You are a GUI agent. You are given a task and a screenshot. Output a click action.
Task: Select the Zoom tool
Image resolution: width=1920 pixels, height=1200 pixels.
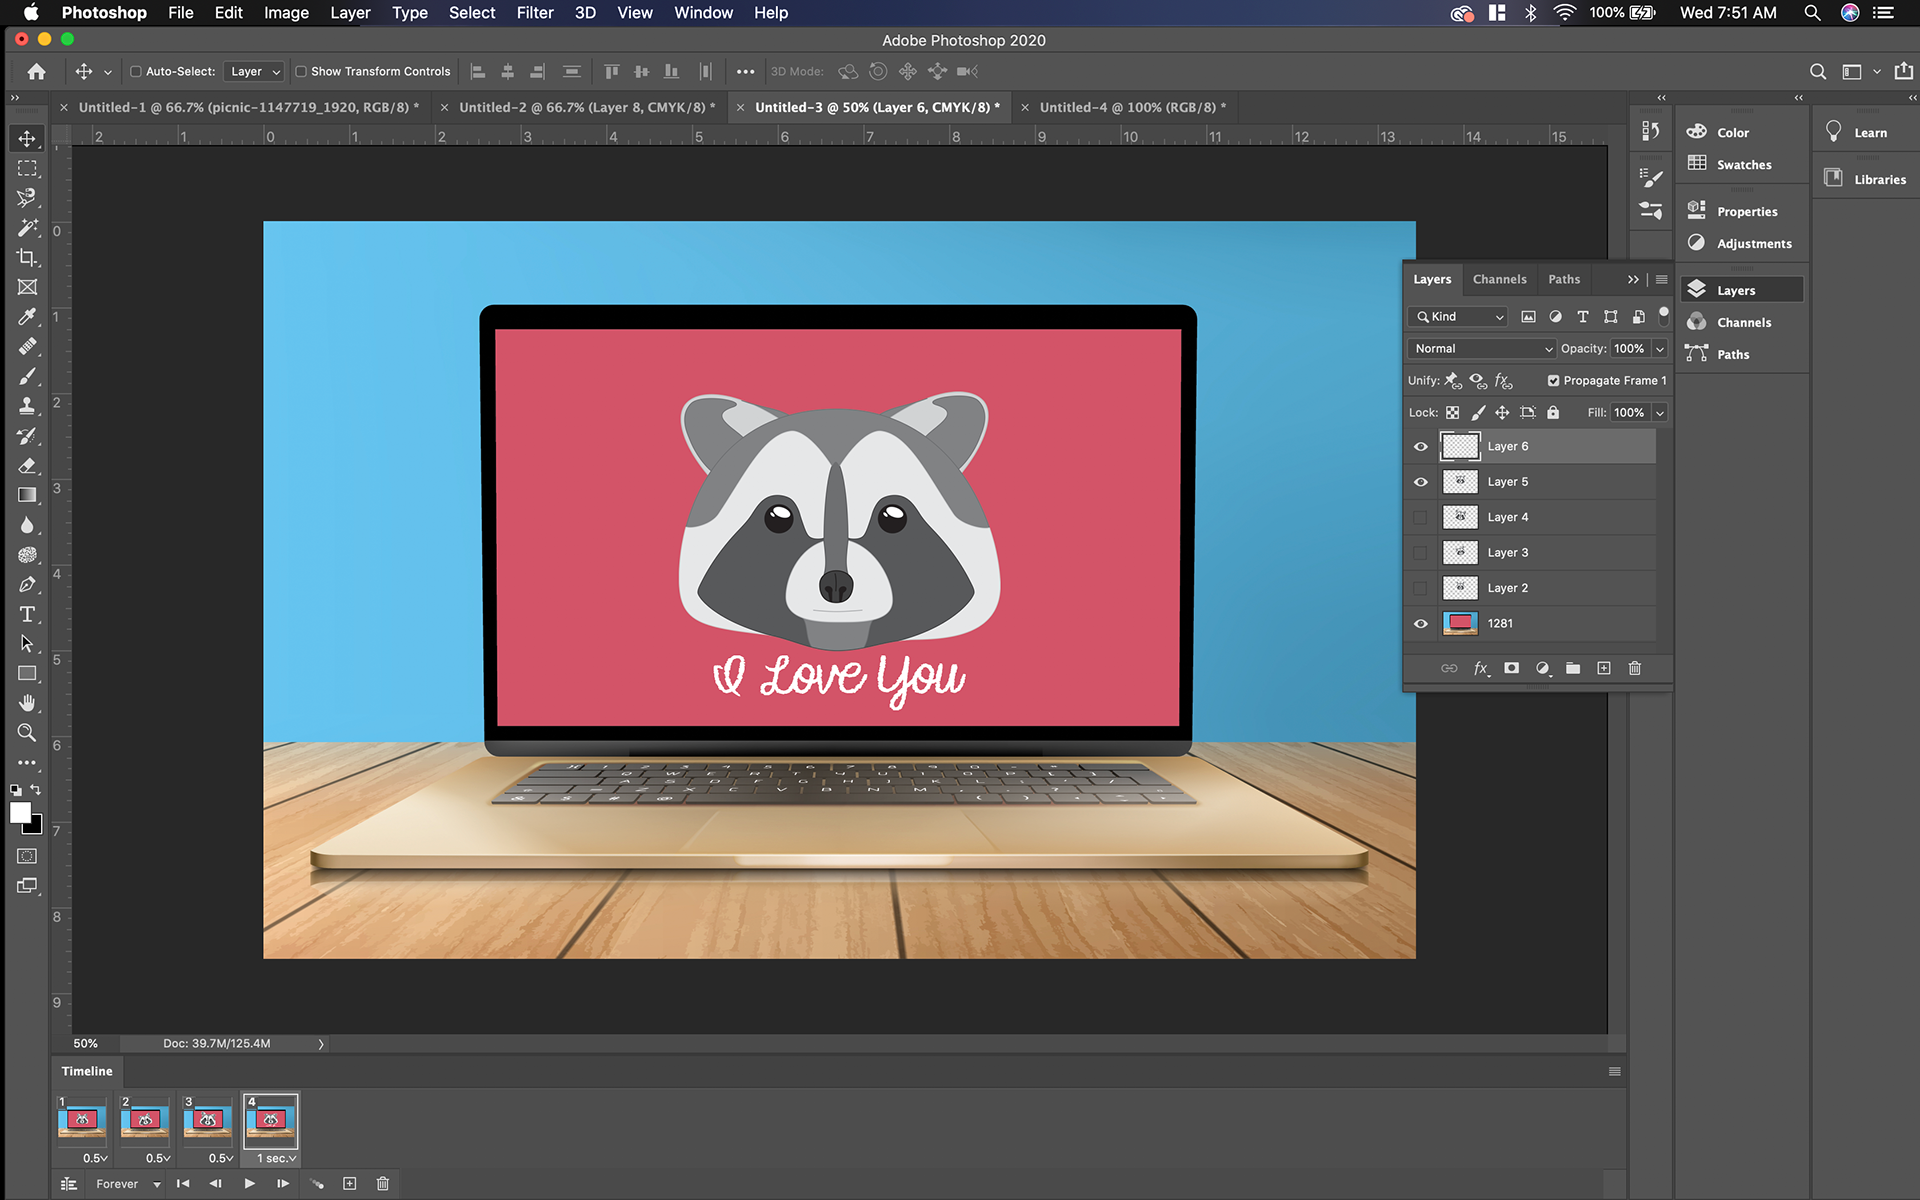tap(27, 733)
